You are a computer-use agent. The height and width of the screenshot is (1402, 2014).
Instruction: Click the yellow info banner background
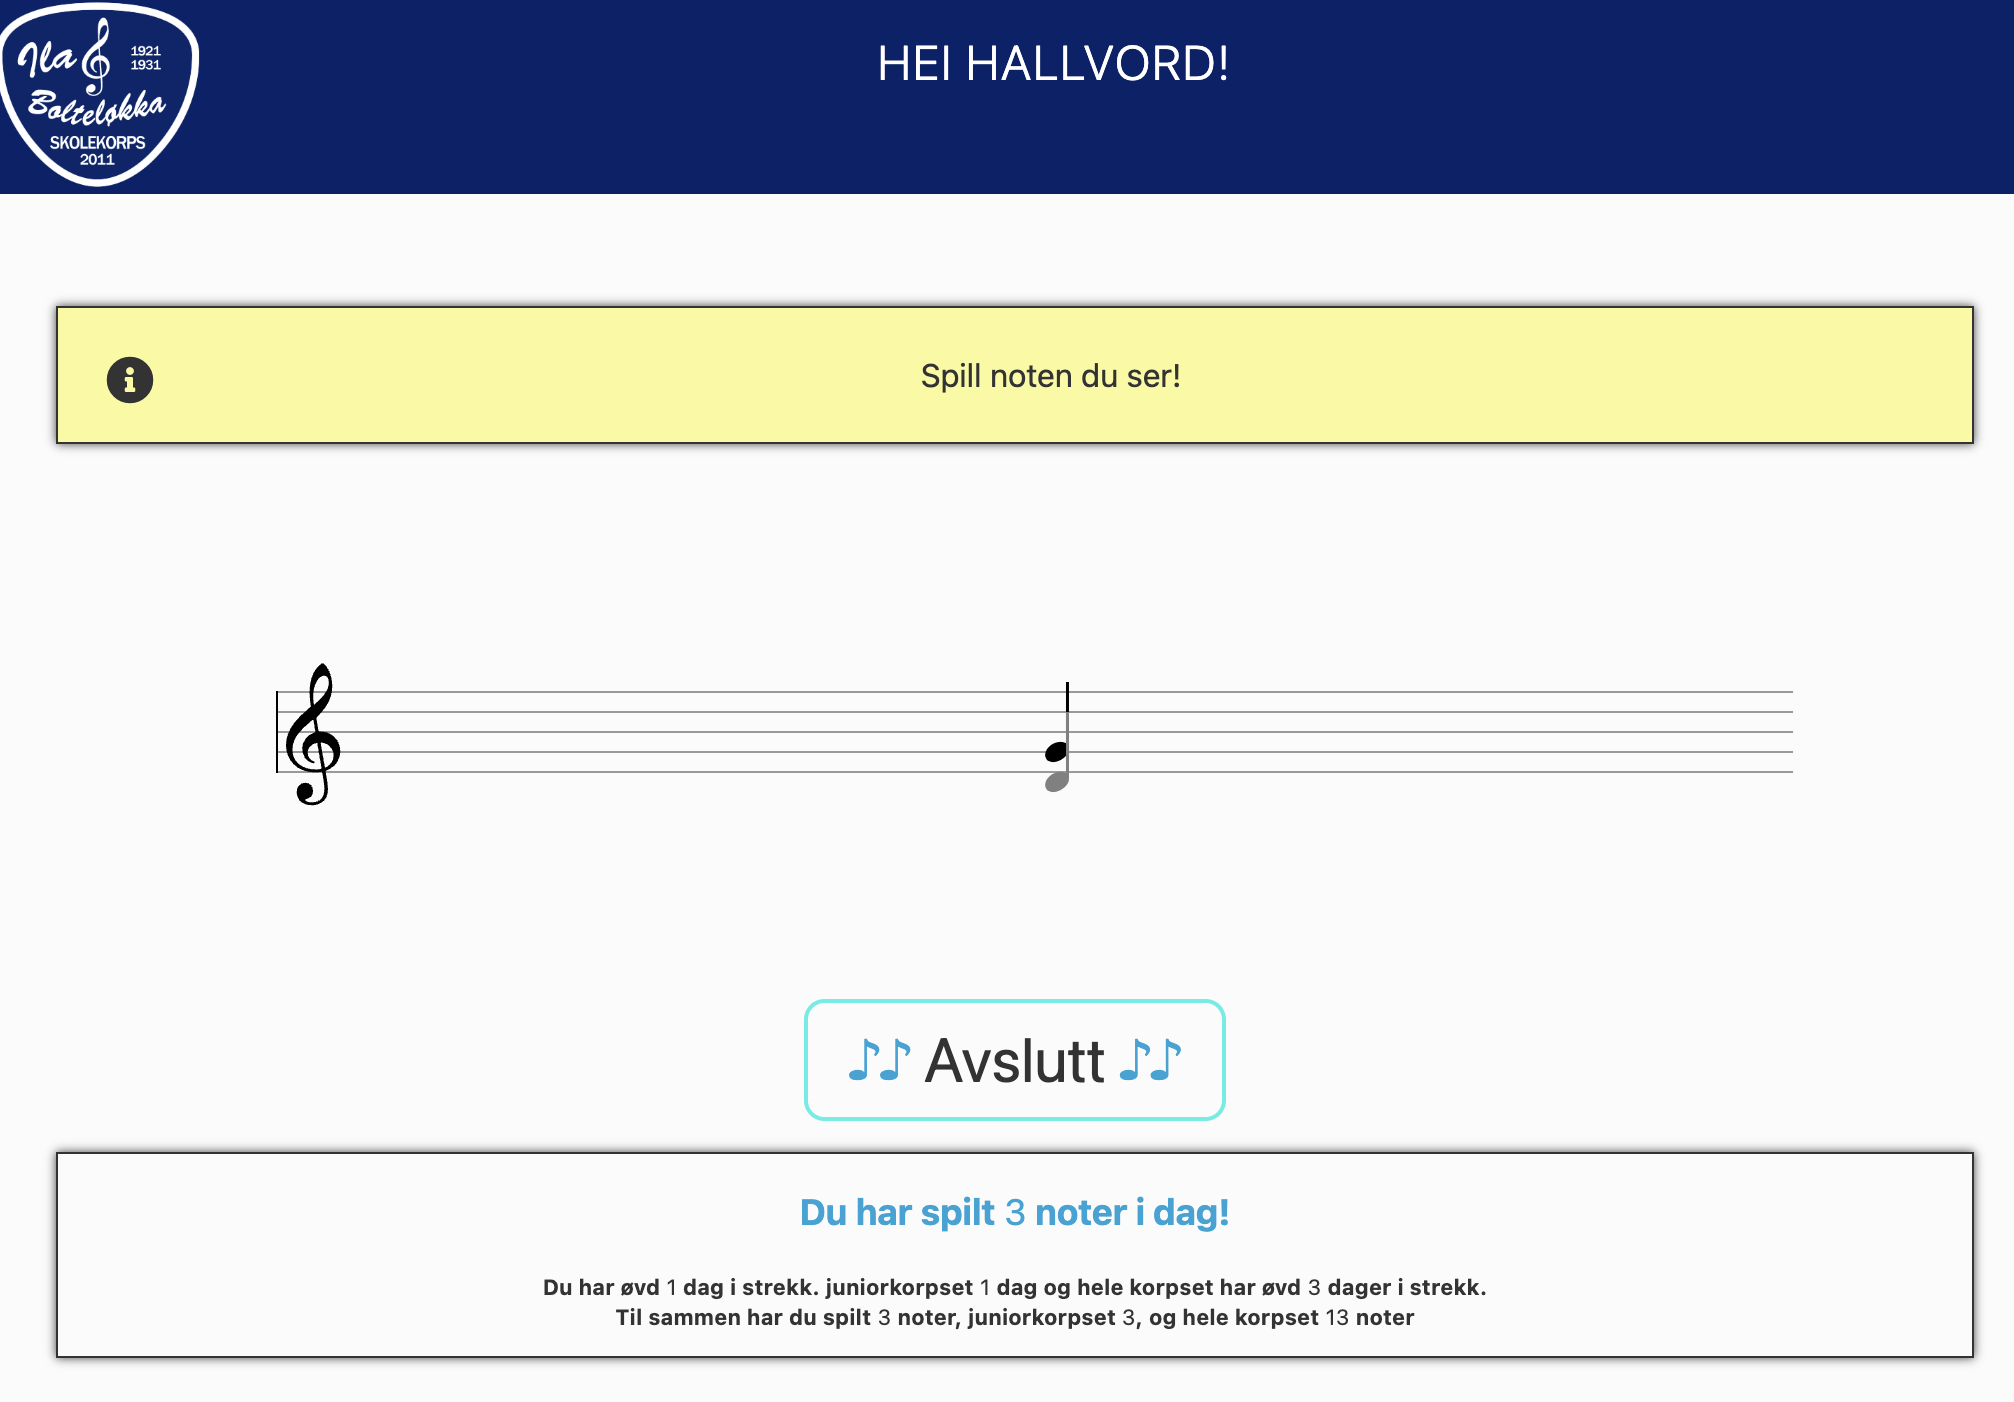click(1014, 375)
